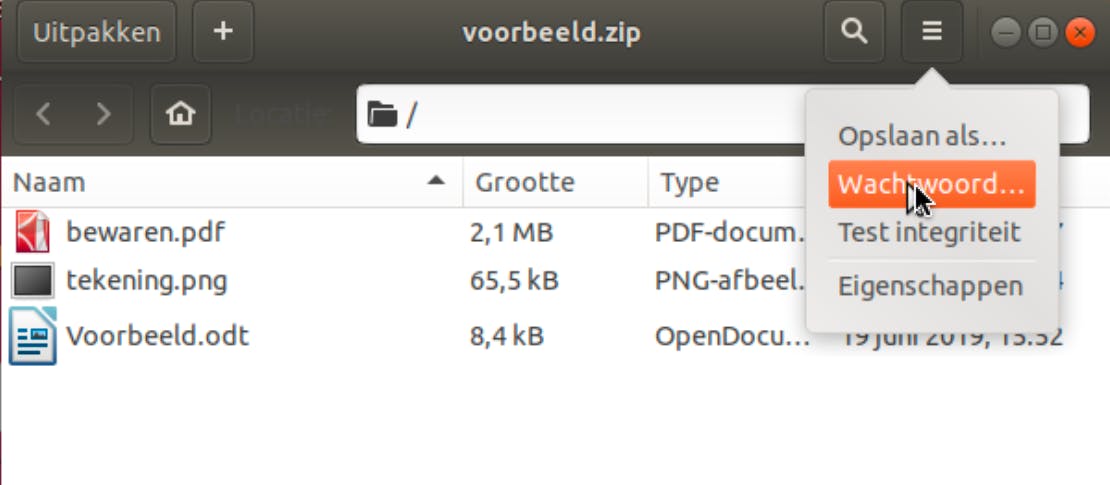
Task: Open Eigenschappen from the menu
Action: (930, 287)
